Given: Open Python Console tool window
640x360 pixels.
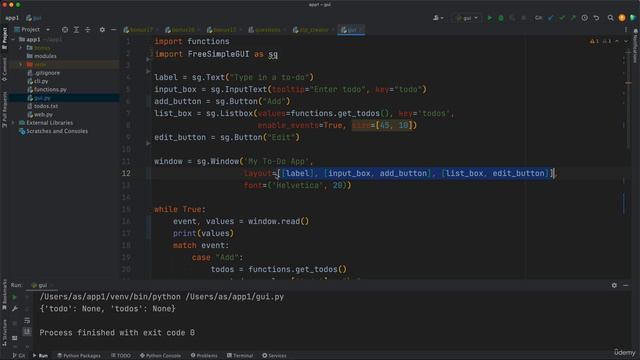Looking at the screenshot, I should coord(160,356).
